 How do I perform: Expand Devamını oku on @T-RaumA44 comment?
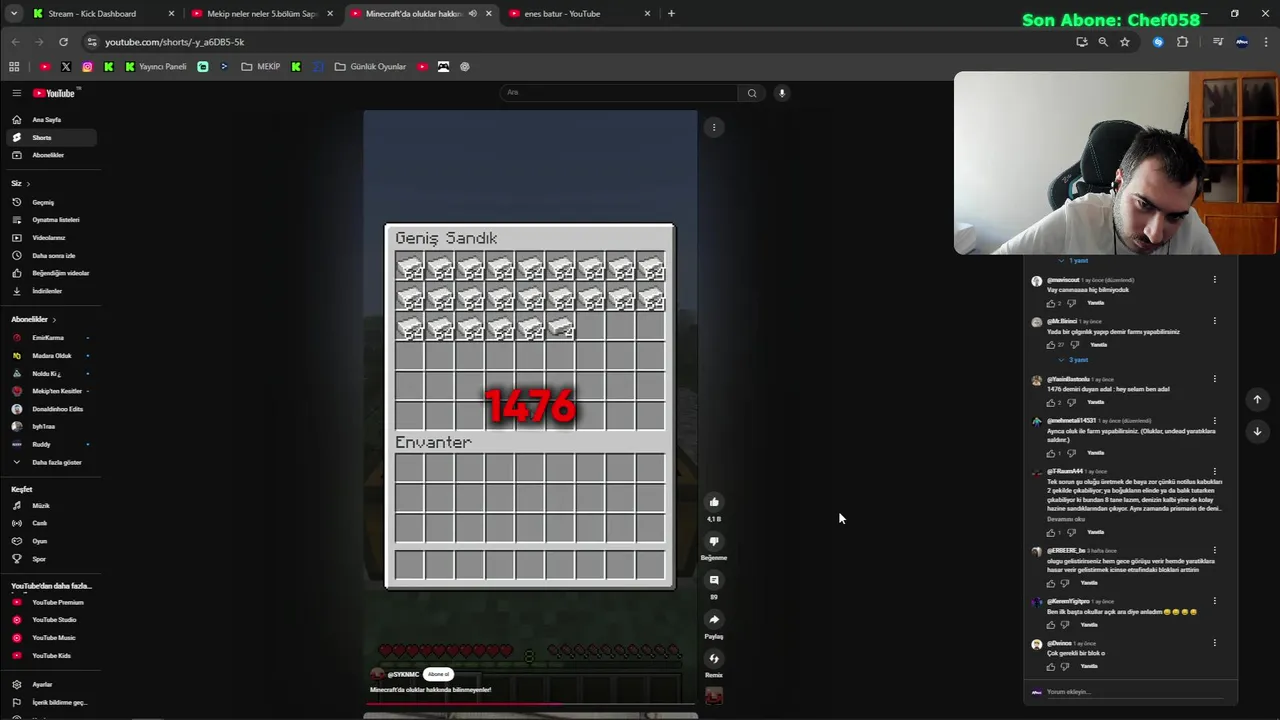[1066, 519]
